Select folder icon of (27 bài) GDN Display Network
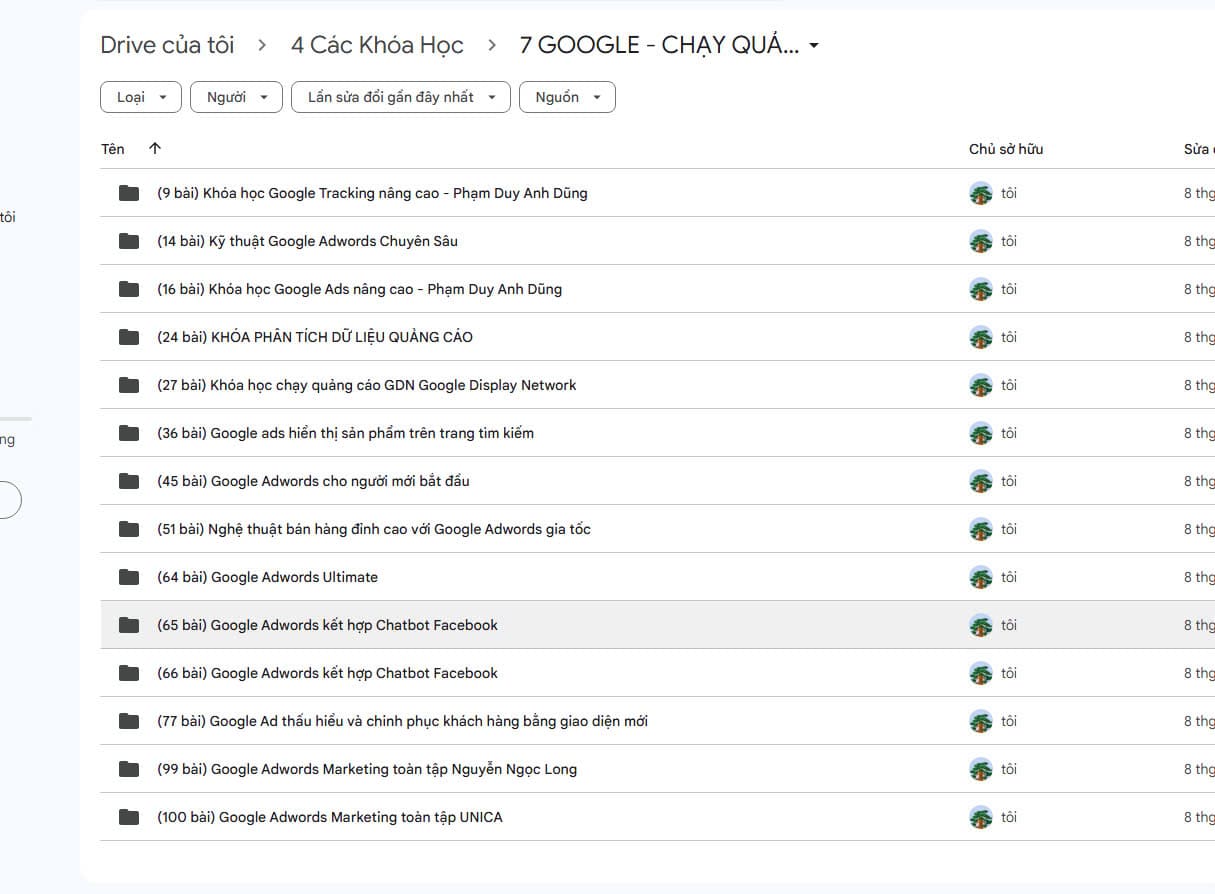 [129, 385]
